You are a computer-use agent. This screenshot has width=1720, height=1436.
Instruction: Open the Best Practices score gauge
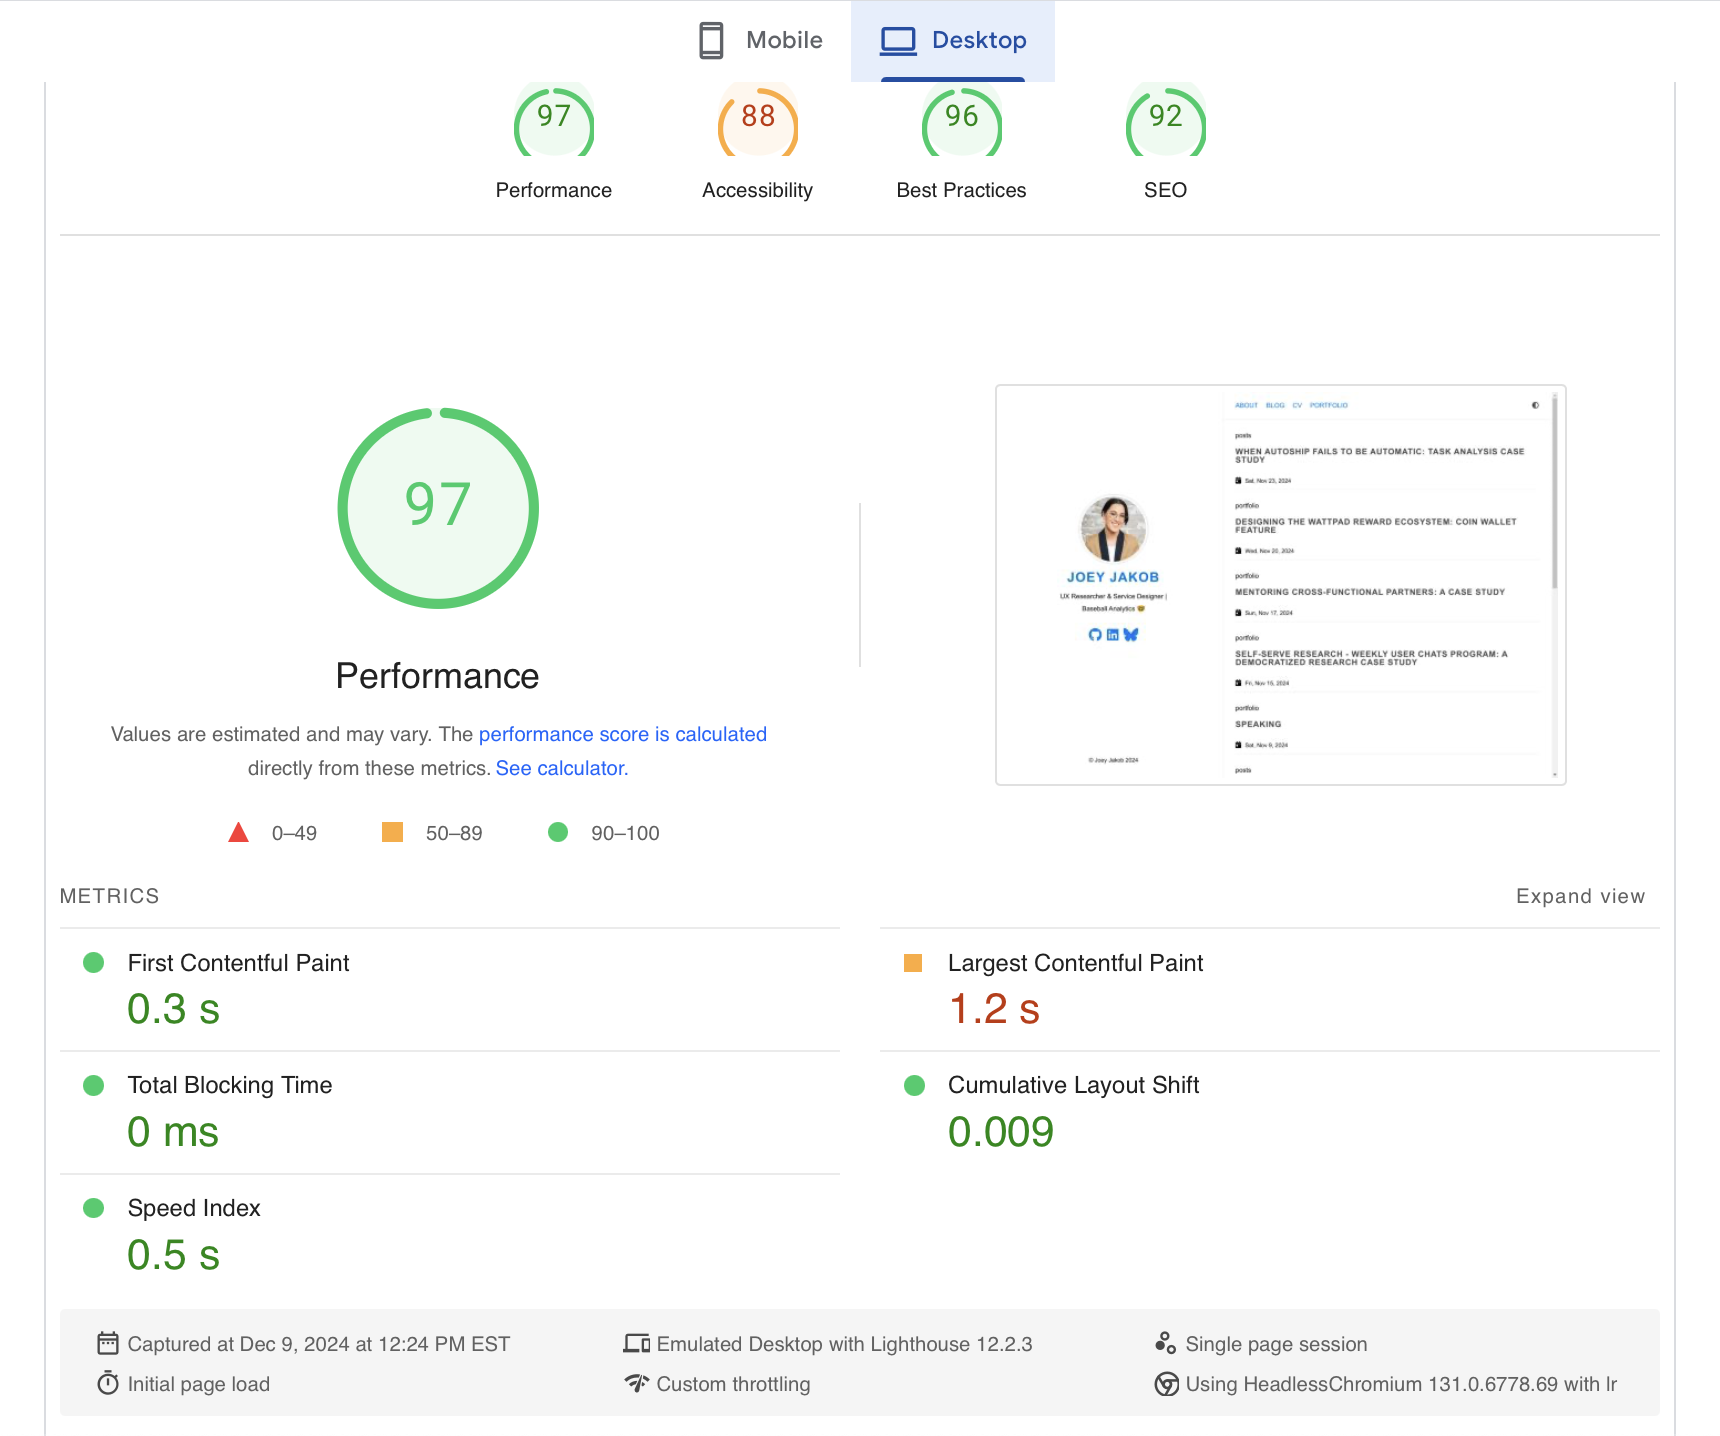(961, 121)
